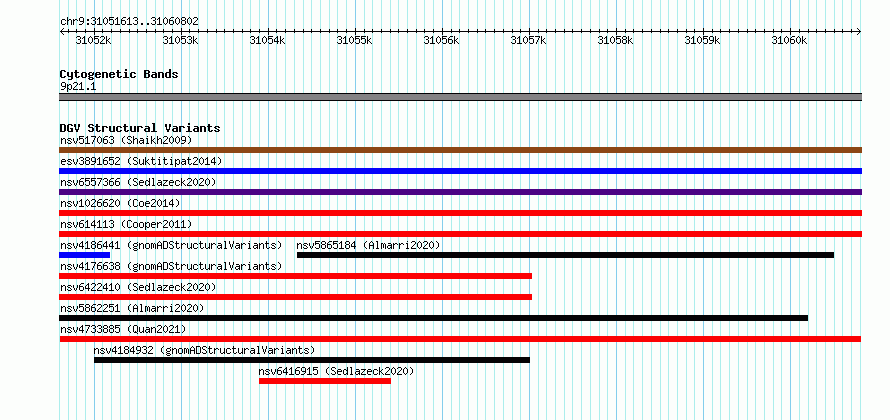This screenshot has width=890, height=420.
Task: Open the nsv5862251 (Almarri2020) label
Action: (132, 308)
